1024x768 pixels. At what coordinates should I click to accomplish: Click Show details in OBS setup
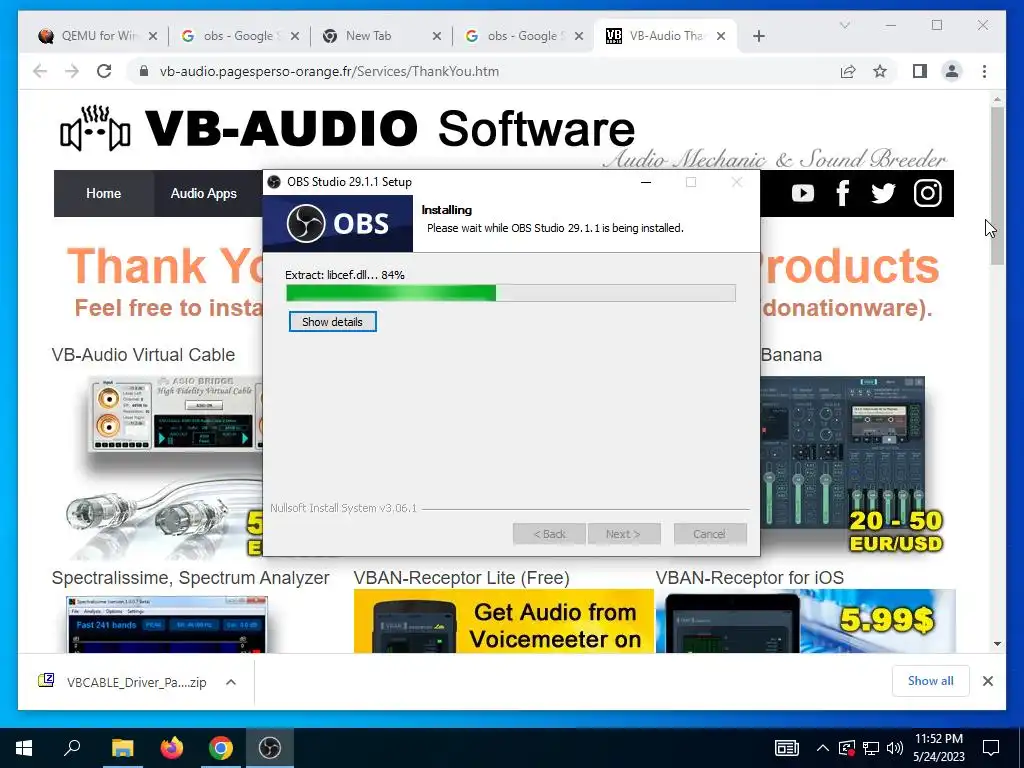click(x=332, y=322)
